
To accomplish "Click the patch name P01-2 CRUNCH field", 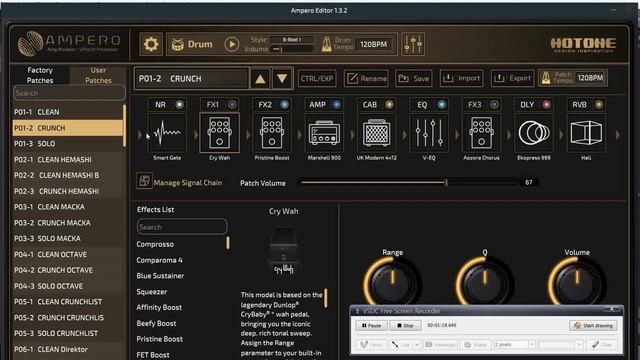I will 192,78.
